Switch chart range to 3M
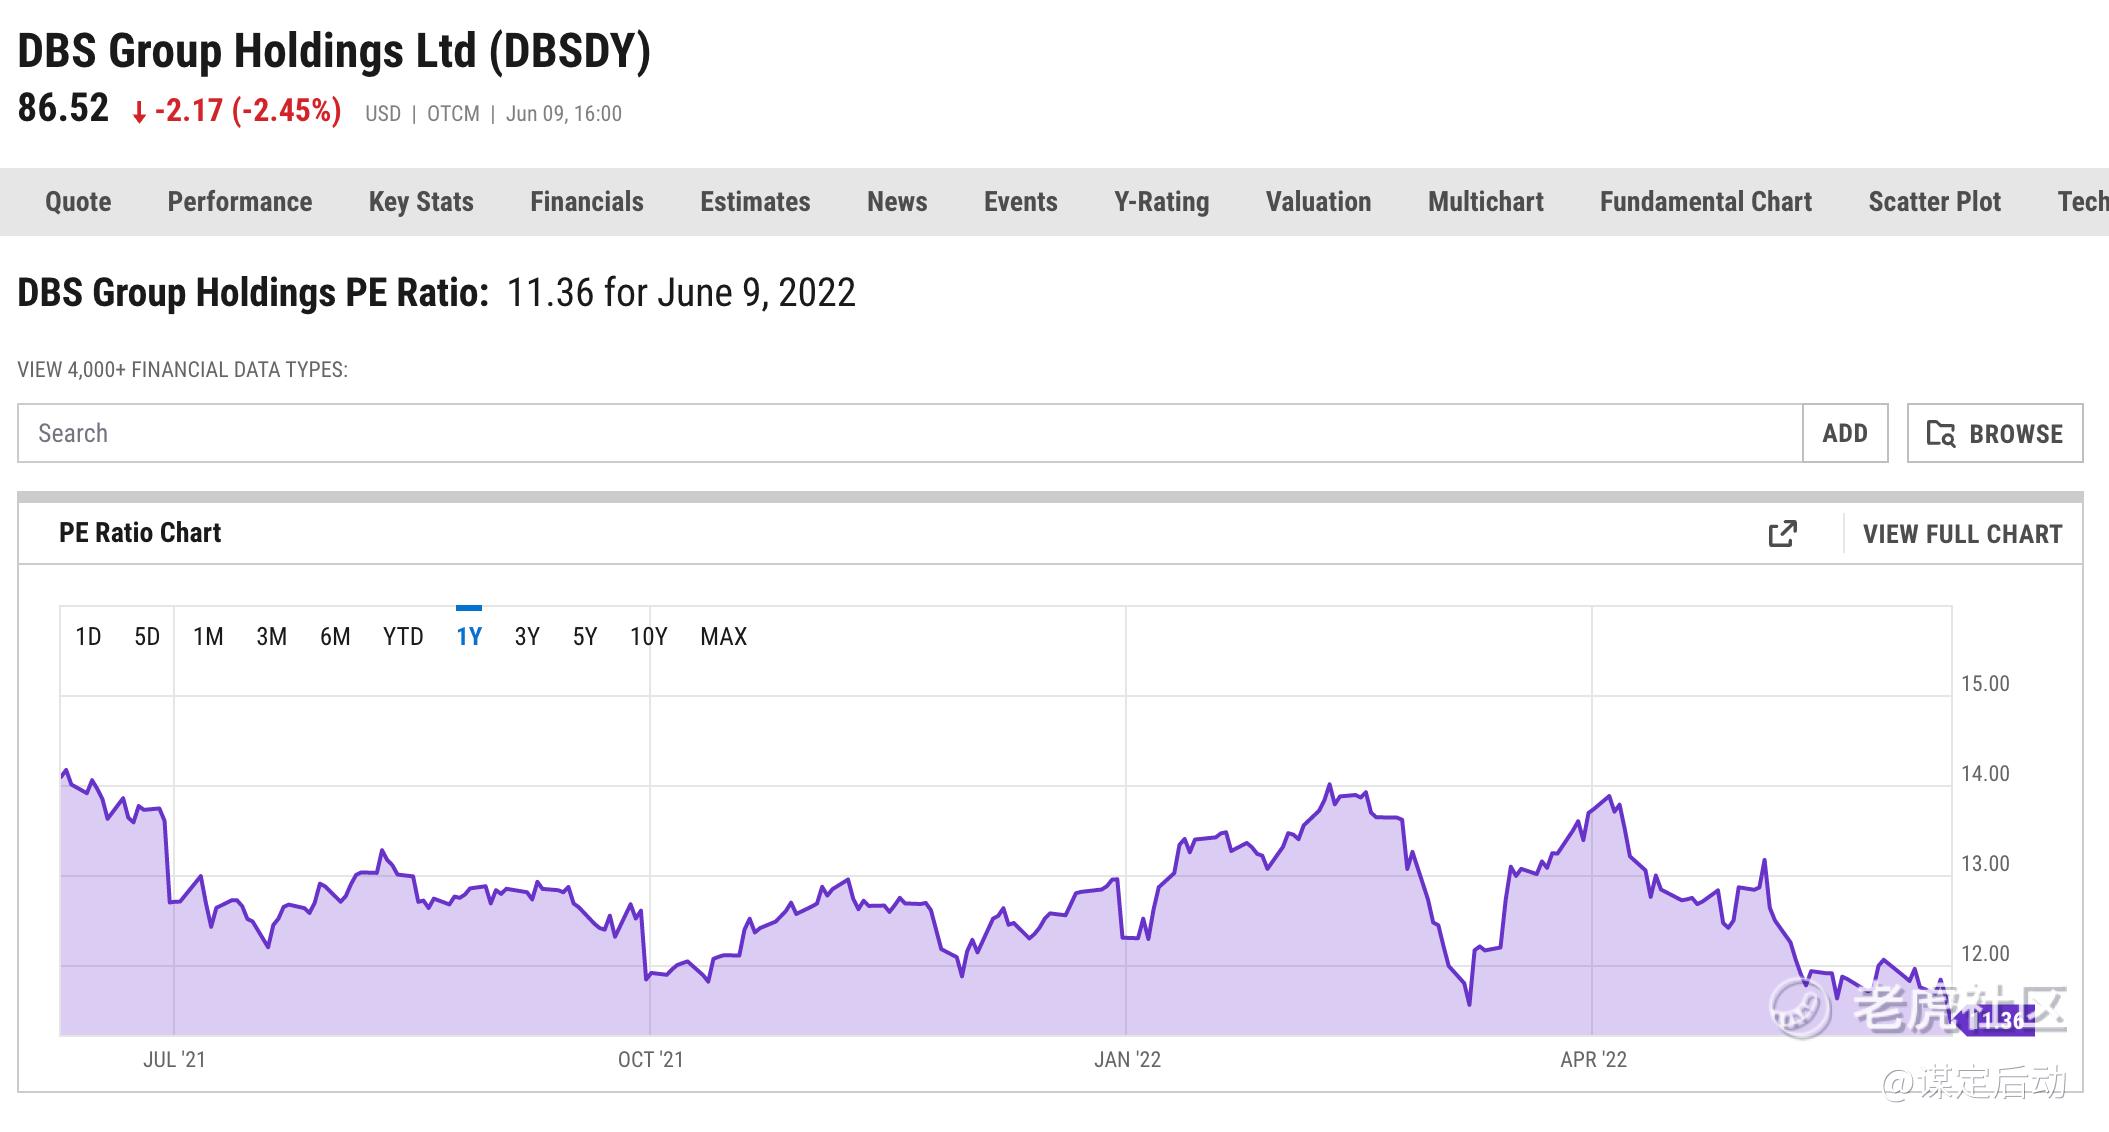This screenshot has height=1132, width=2109. tap(271, 637)
